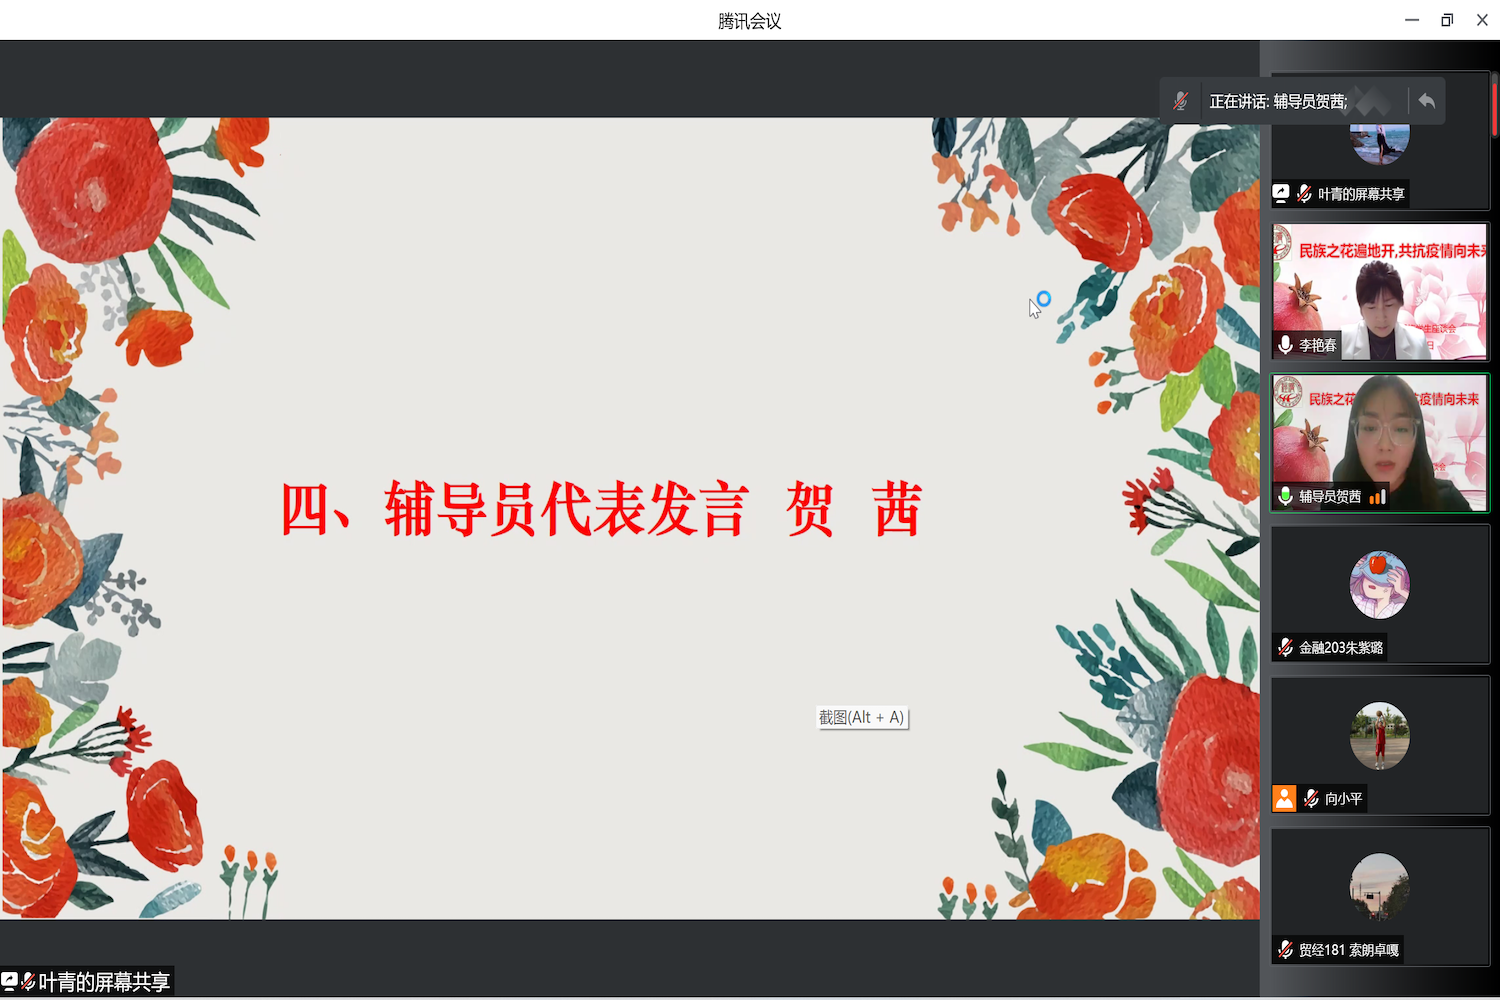Image resolution: width=1500 pixels, height=1000 pixels.
Task: Click 李艳春's microphone icon
Action: click(1285, 344)
